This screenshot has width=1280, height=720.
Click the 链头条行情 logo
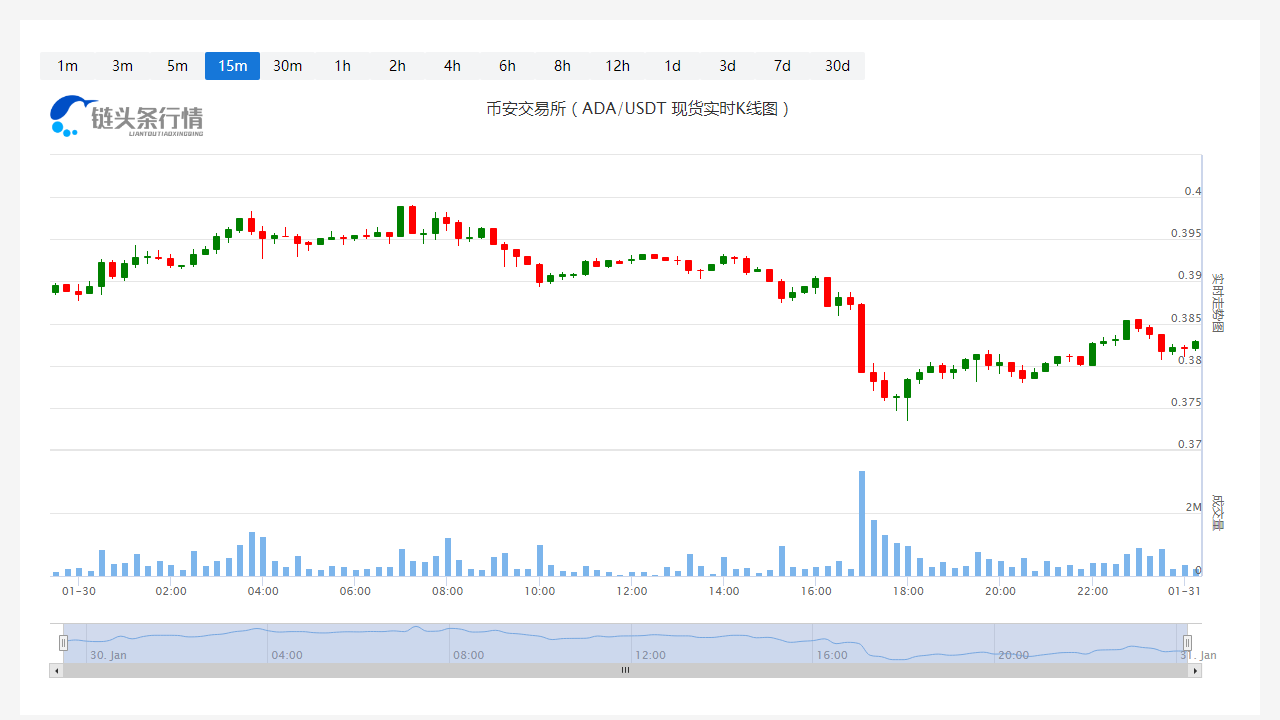point(126,116)
